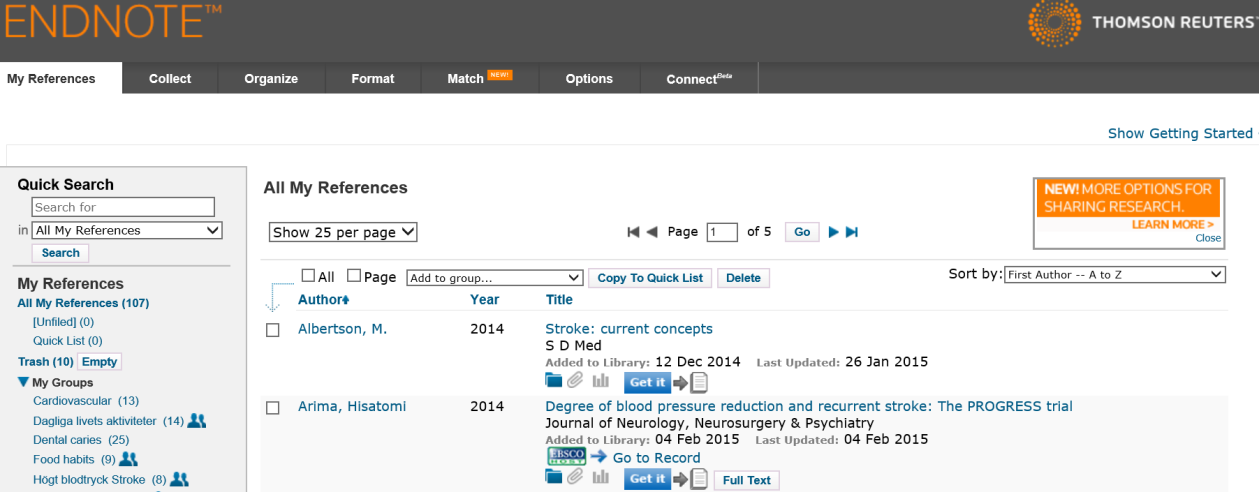Toggle the All references checkbox
This screenshot has height=492, width=1259.
point(309,276)
